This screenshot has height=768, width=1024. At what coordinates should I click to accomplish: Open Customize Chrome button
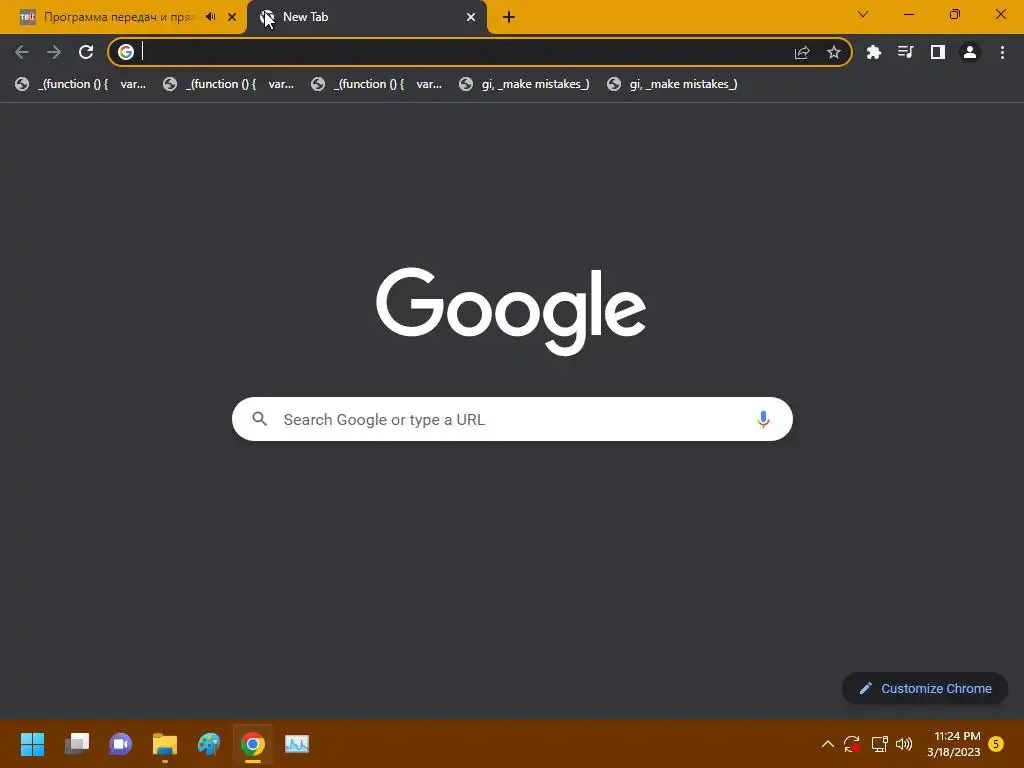(925, 688)
